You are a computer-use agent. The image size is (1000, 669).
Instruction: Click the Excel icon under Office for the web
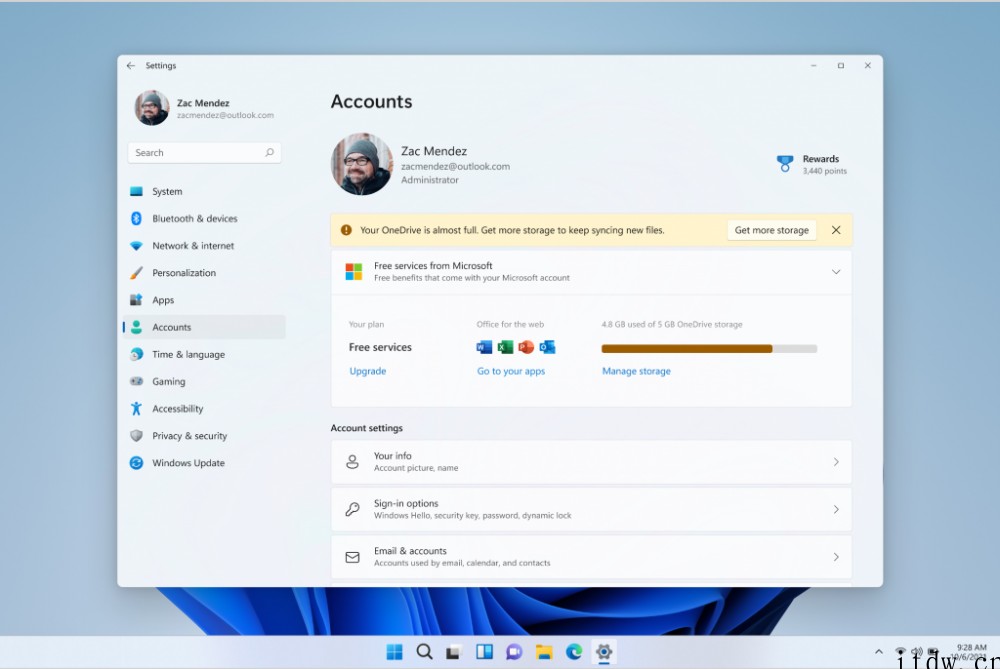click(505, 347)
